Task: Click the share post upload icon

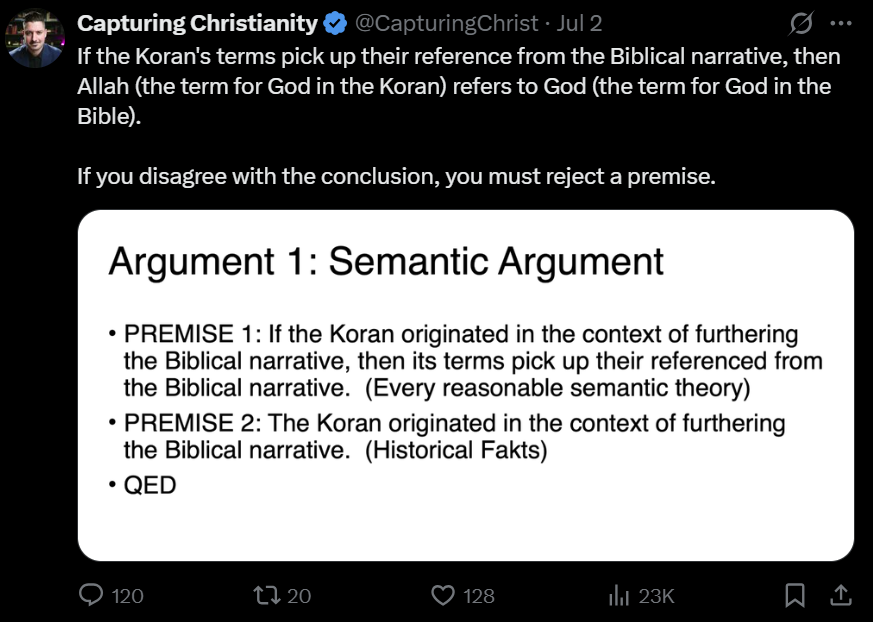Action: click(839, 595)
